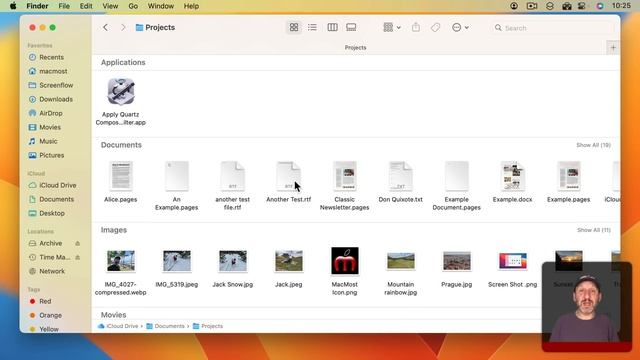Select Don Quixote.txt file
The image size is (640, 360).
tap(400, 176)
